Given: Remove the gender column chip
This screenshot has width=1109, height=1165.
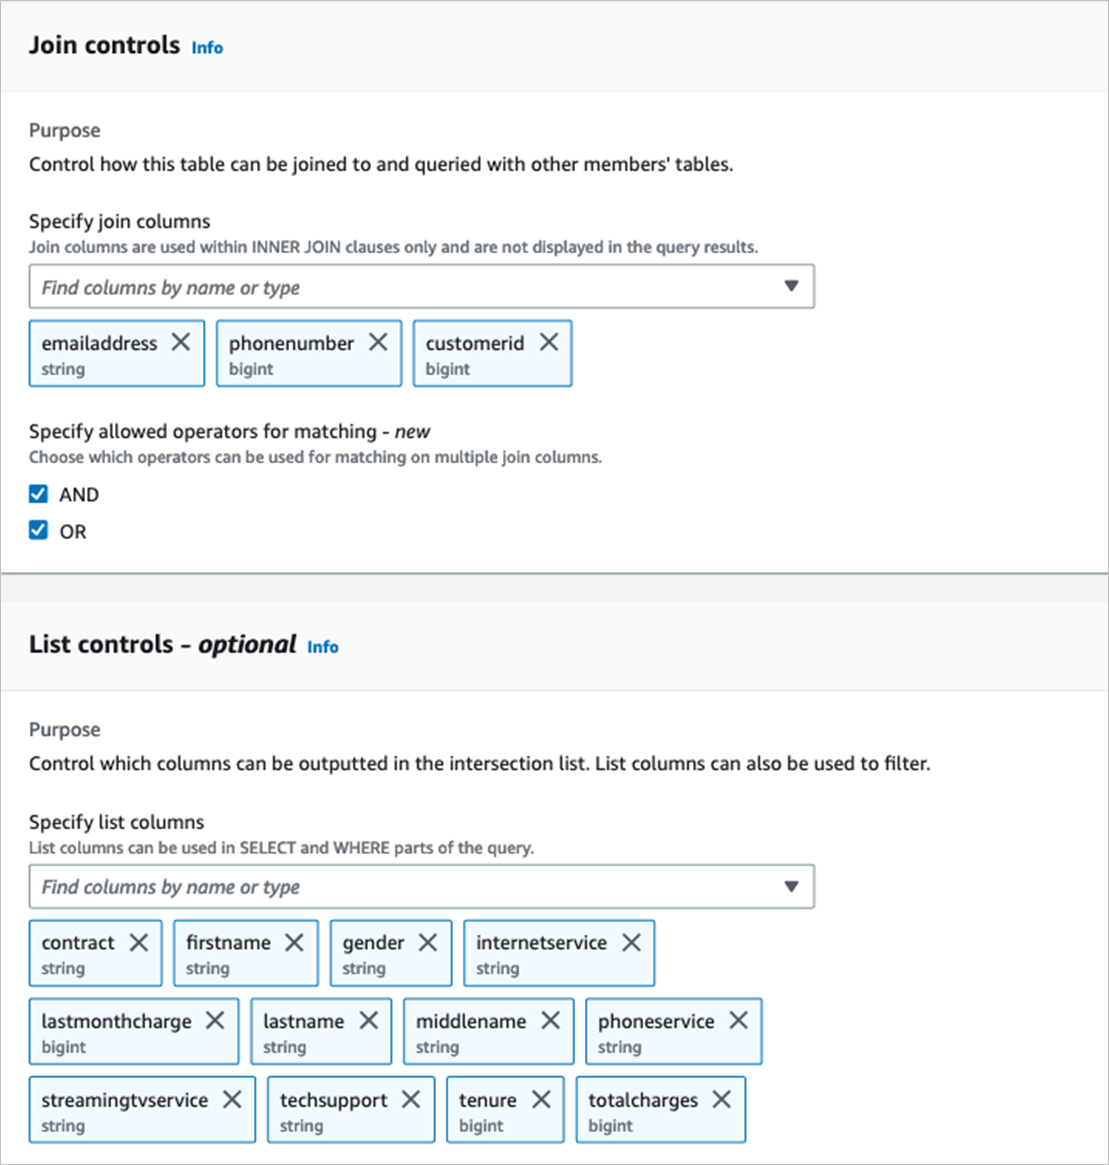Looking at the screenshot, I should pos(428,942).
